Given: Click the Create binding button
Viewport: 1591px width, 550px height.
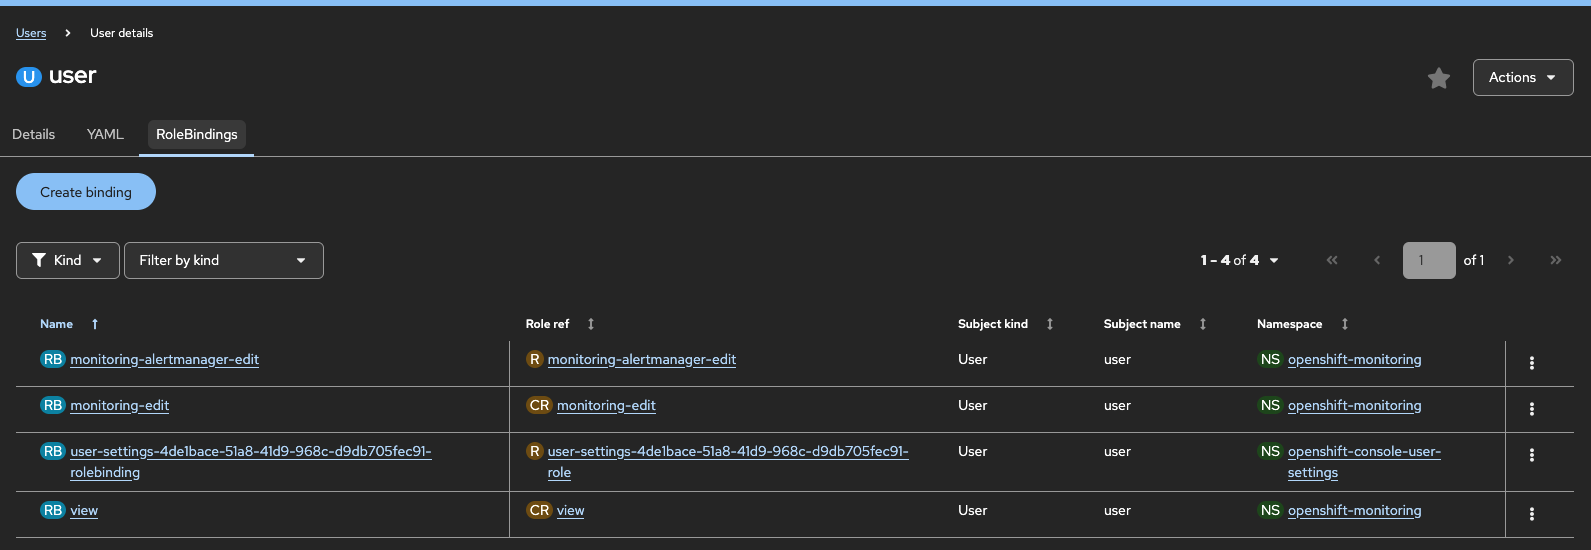Looking at the screenshot, I should [x=86, y=192].
